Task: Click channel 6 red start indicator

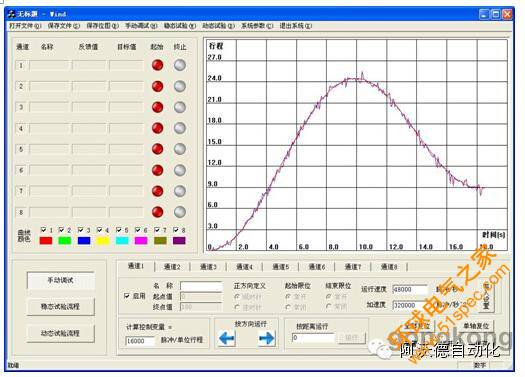Action: point(157,170)
